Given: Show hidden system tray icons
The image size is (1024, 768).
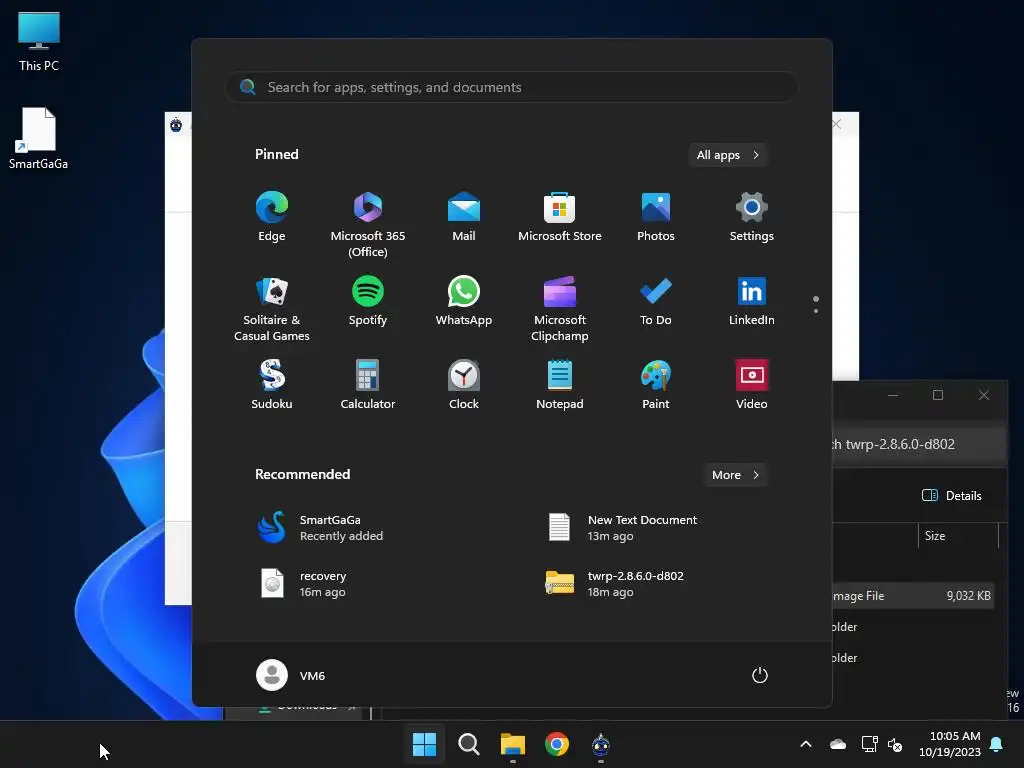Looking at the screenshot, I should tap(806, 744).
